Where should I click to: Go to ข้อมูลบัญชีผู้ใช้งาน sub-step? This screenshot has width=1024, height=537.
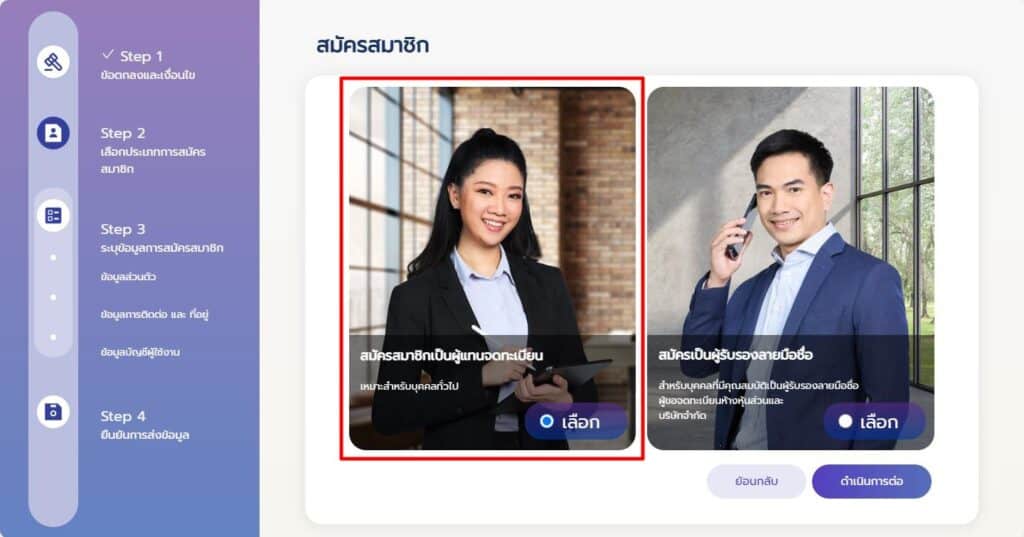(x=140, y=352)
